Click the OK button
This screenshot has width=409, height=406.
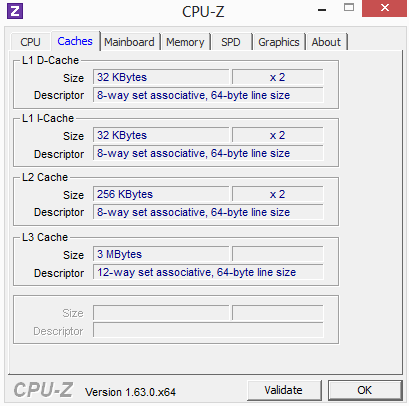365,390
